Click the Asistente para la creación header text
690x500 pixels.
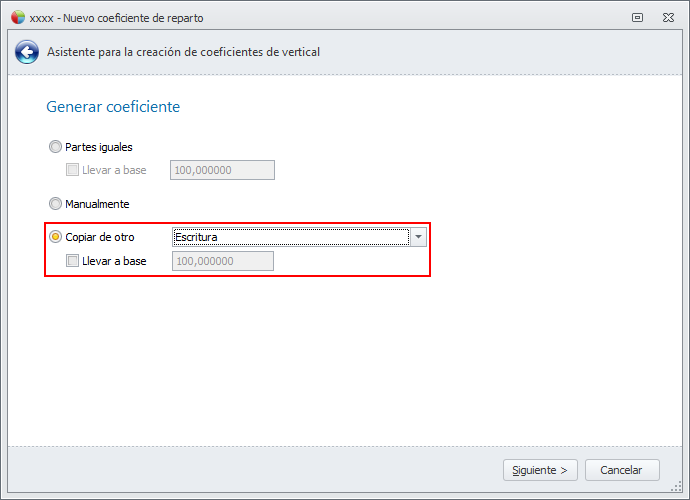click(x=184, y=52)
